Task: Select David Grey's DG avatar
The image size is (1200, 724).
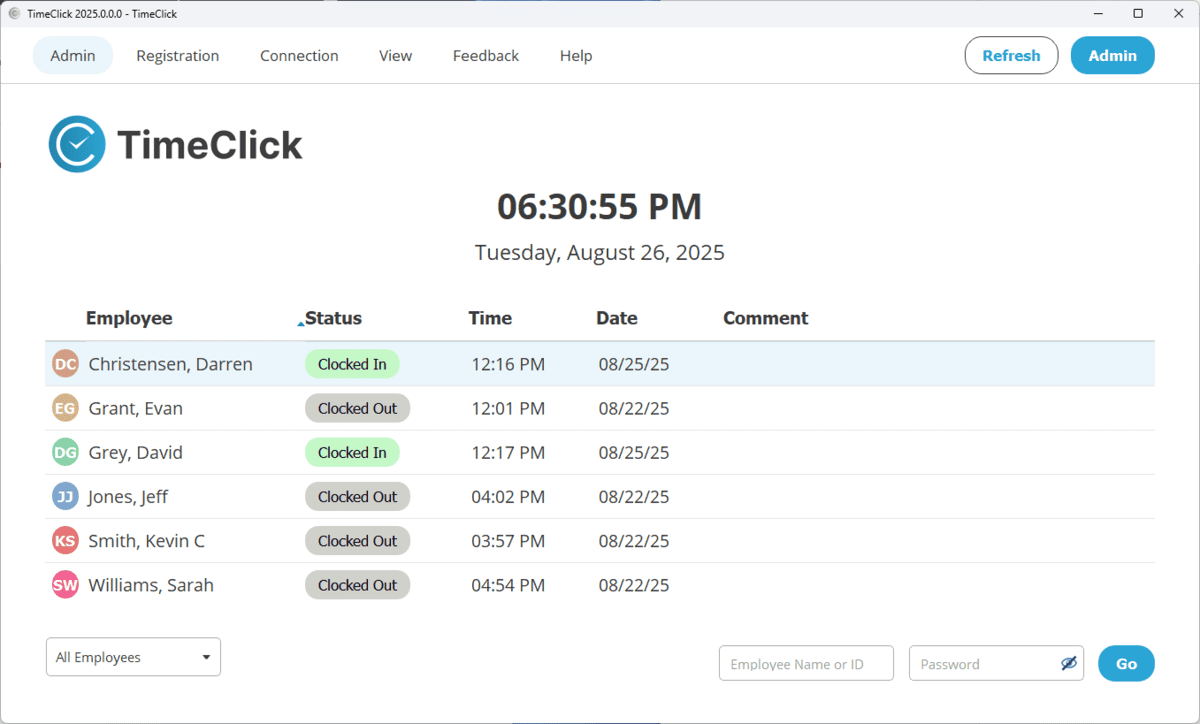Action: [65, 452]
